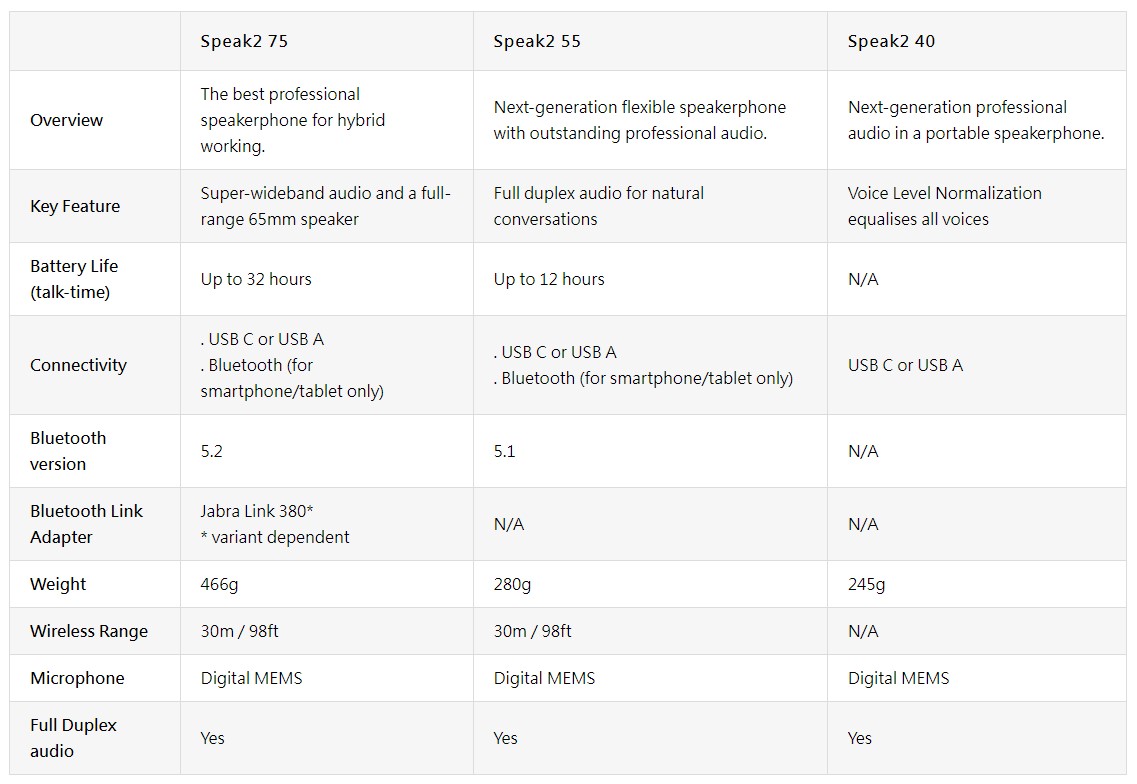Click the Speak2 55 column header
Viewport: 1137px width, 784px height.
tap(537, 41)
